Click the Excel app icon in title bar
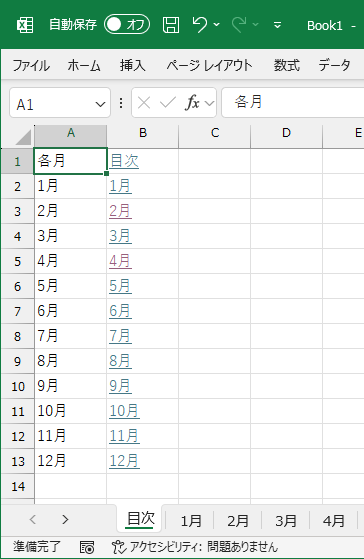364x559 pixels. point(25,25)
